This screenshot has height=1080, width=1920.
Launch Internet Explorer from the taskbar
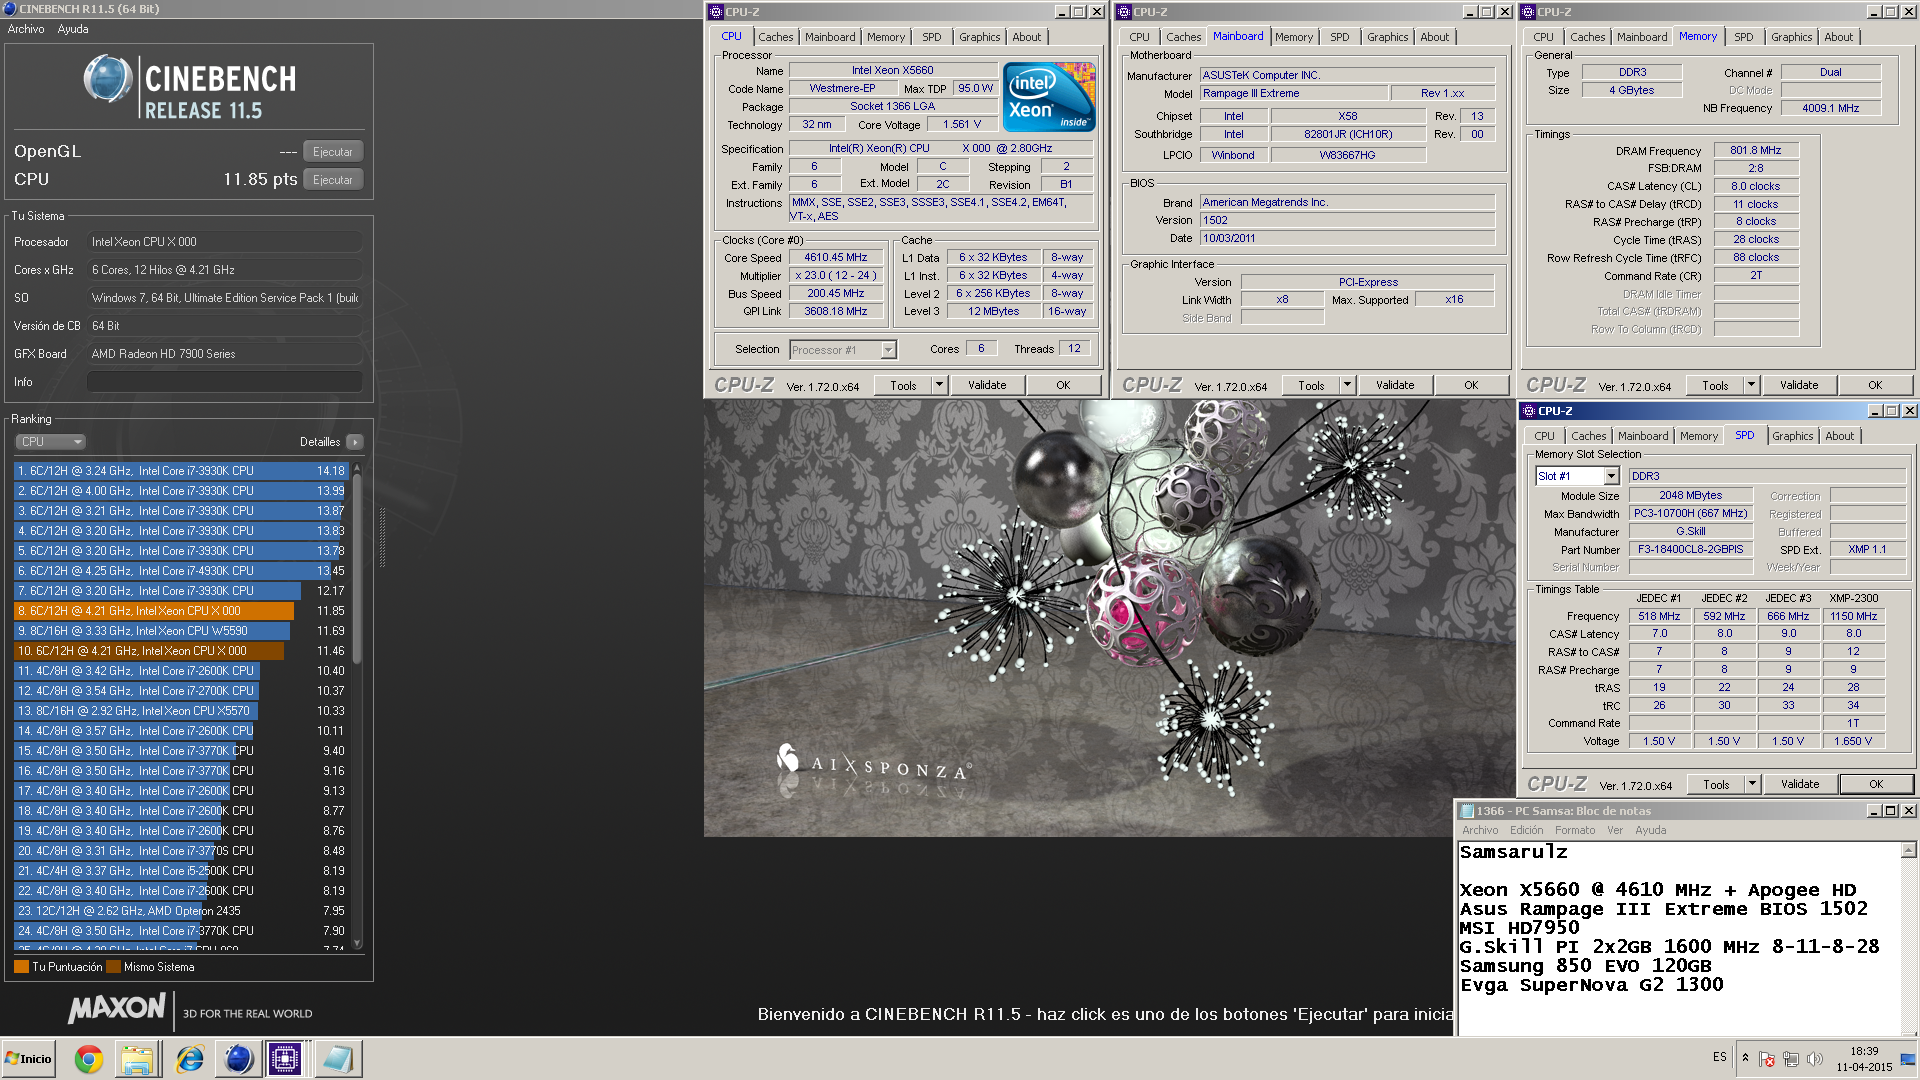pyautogui.click(x=189, y=1059)
